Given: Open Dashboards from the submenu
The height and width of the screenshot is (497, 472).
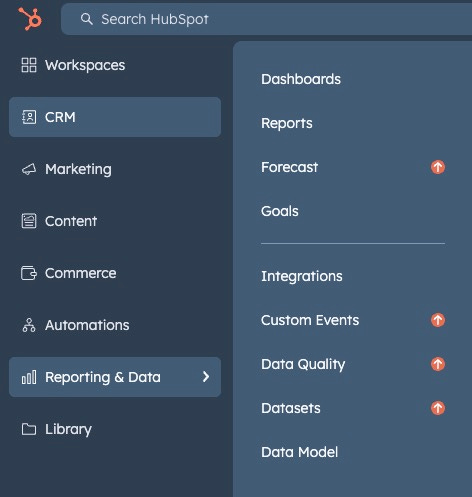Looking at the screenshot, I should point(301,79).
